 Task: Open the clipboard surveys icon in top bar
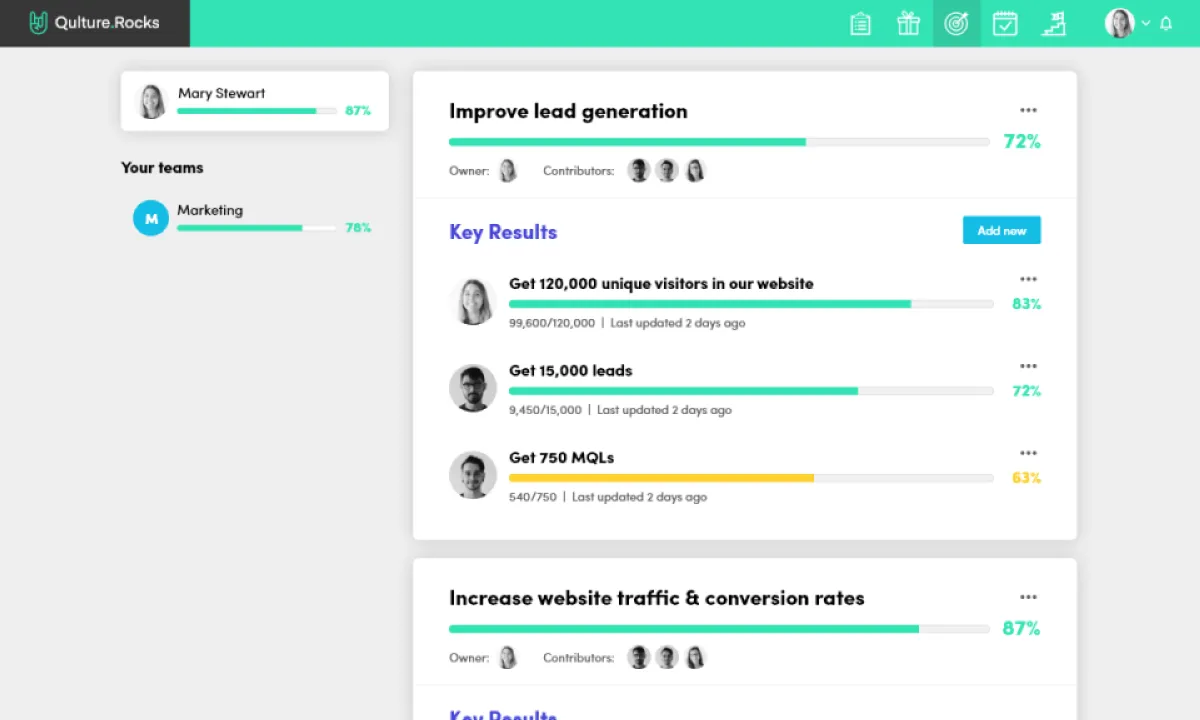point(860,23)
